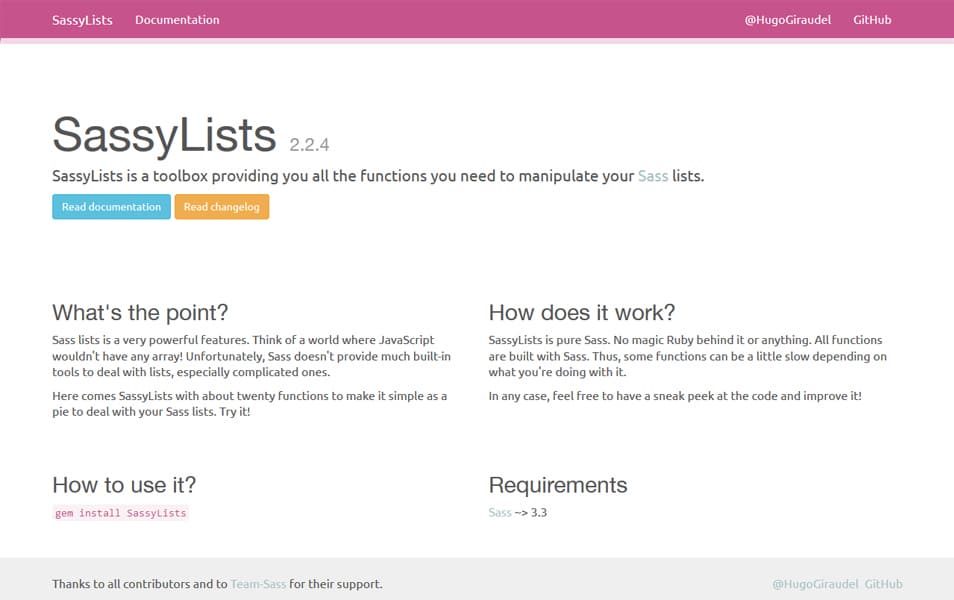The height and width of the screenshot is (600, 954).
Task: Click the What's the point? heading
Action: click(x=140, y=312)
